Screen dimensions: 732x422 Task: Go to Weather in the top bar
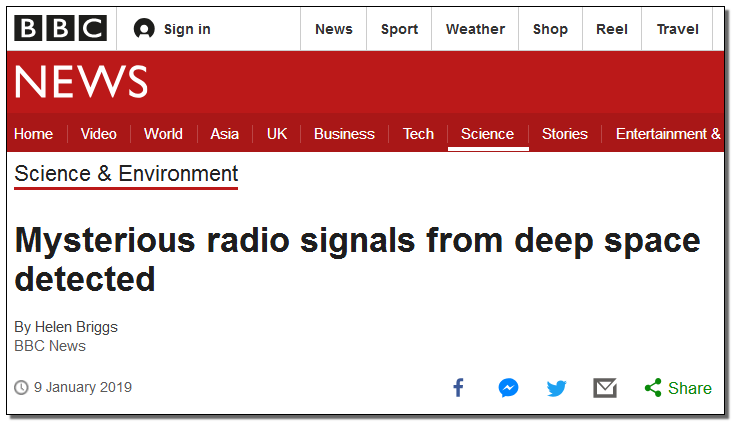(475, 29)
